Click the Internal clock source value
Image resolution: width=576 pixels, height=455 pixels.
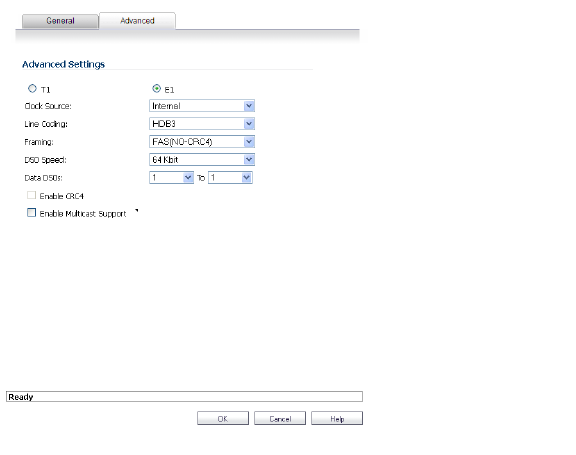click(166, 106)
